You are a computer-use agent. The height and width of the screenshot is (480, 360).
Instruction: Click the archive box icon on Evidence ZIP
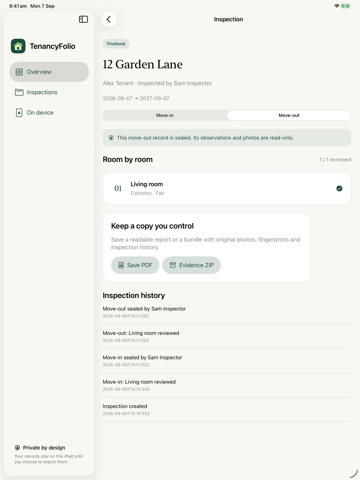pyautogui.click(x=173, y=265)
